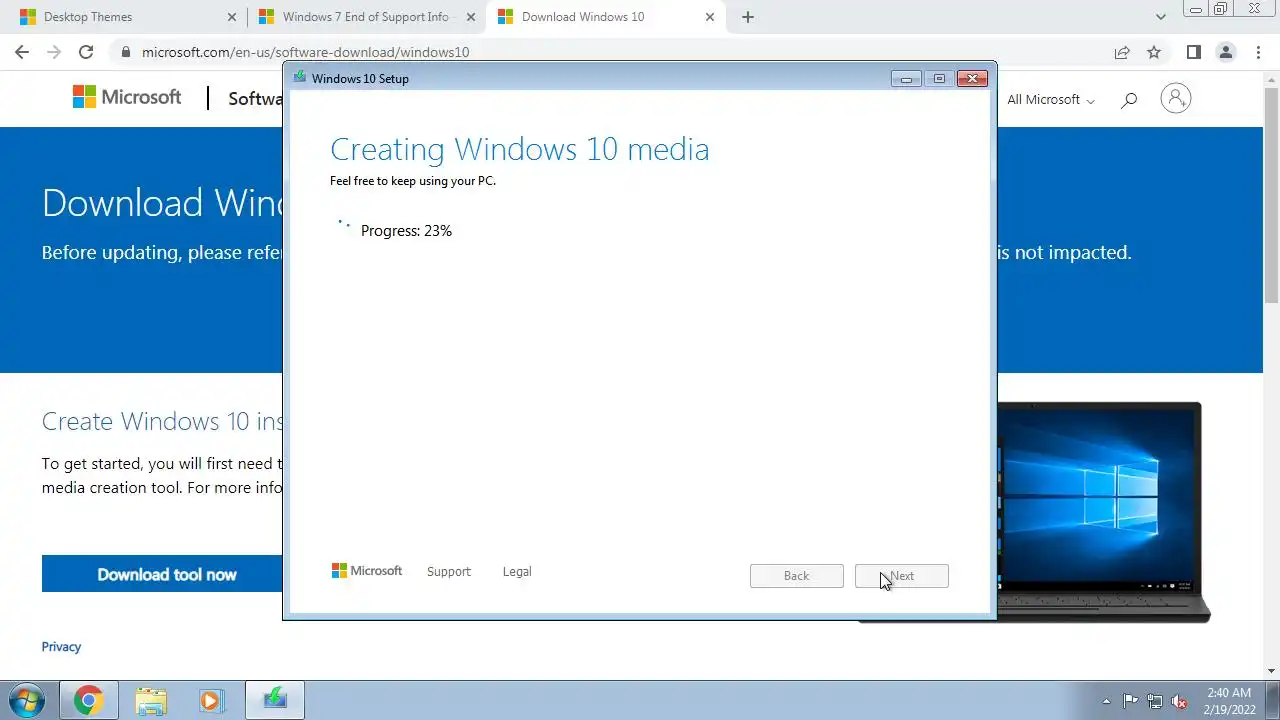This screenshot has height=720, width=1280.
Task: Click the Microsoft account sign-in icon
Action: click(1176, 98)
